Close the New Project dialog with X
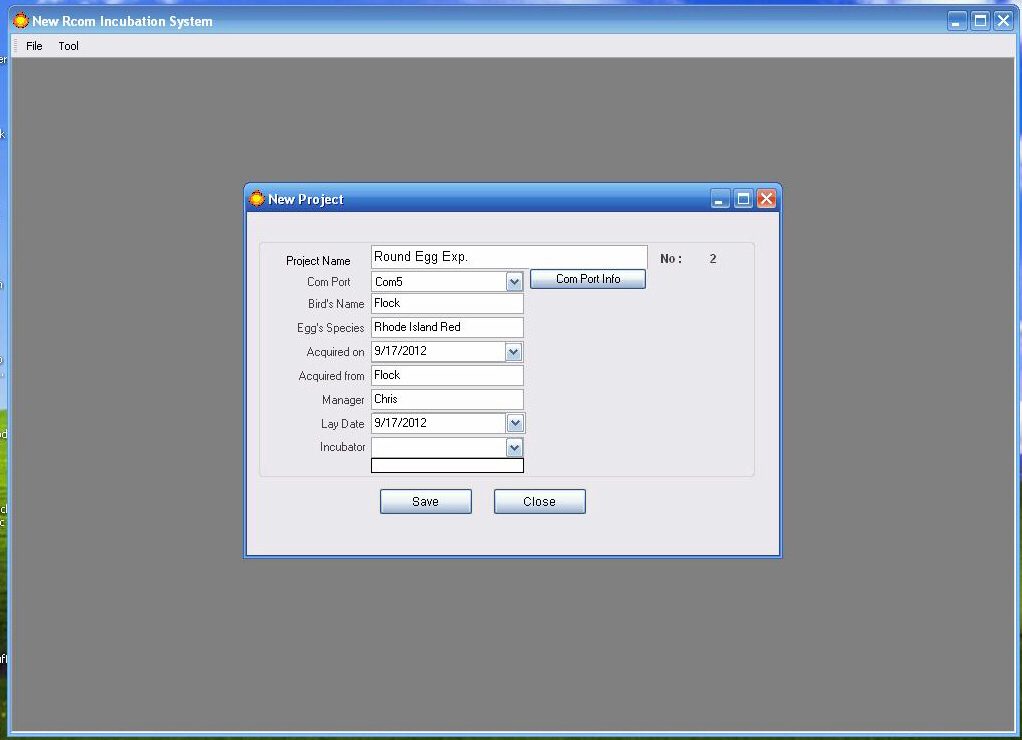Screen dimensions: 1022x740 click(x=766, y=199)
